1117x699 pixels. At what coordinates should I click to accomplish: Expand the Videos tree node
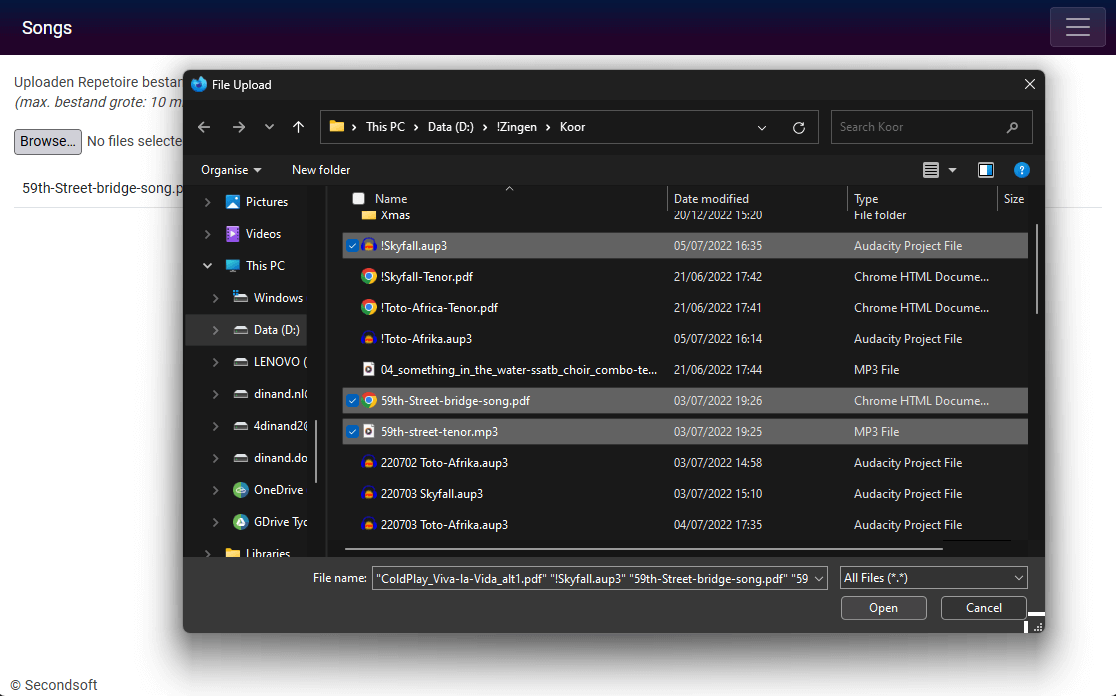[x=207, y=234]
